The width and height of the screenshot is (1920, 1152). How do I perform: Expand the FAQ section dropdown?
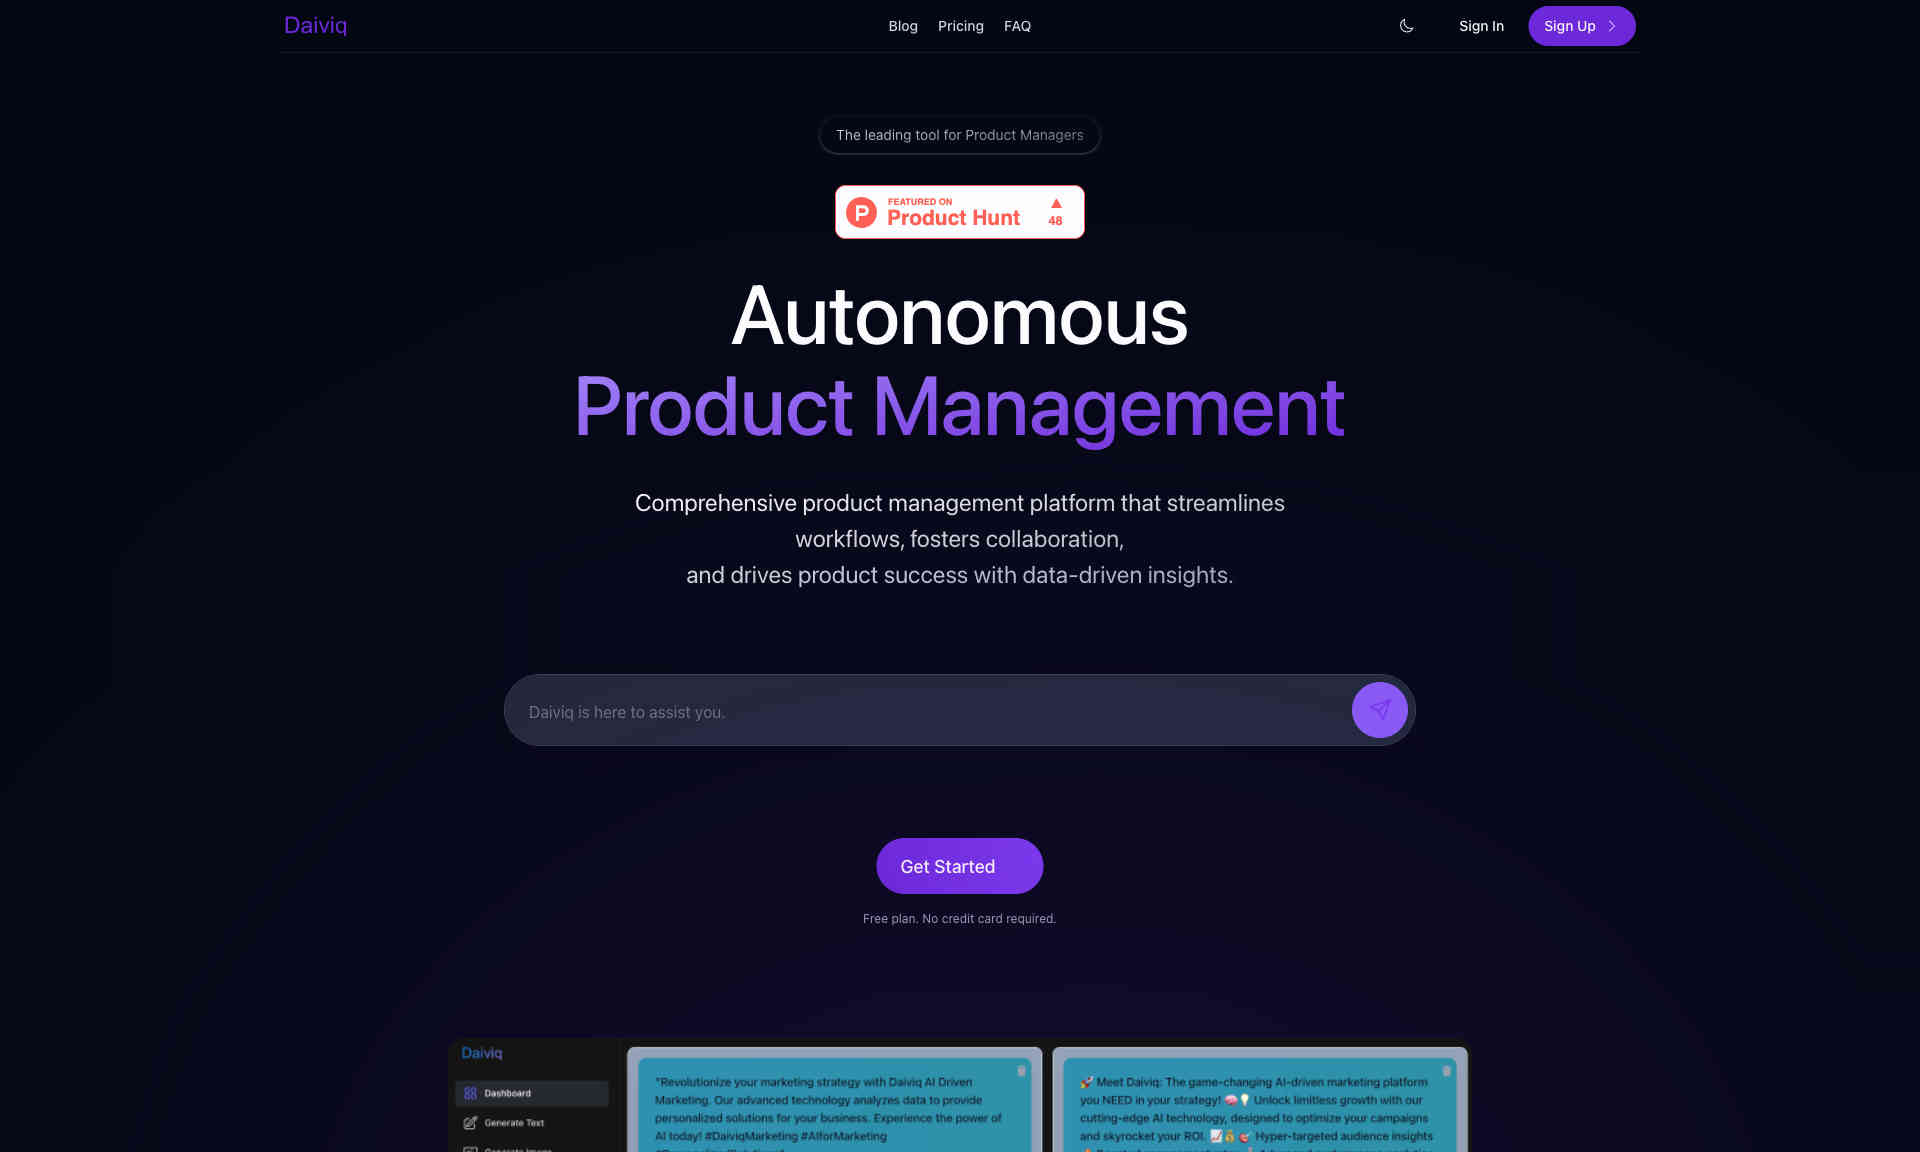[1018, 25]
